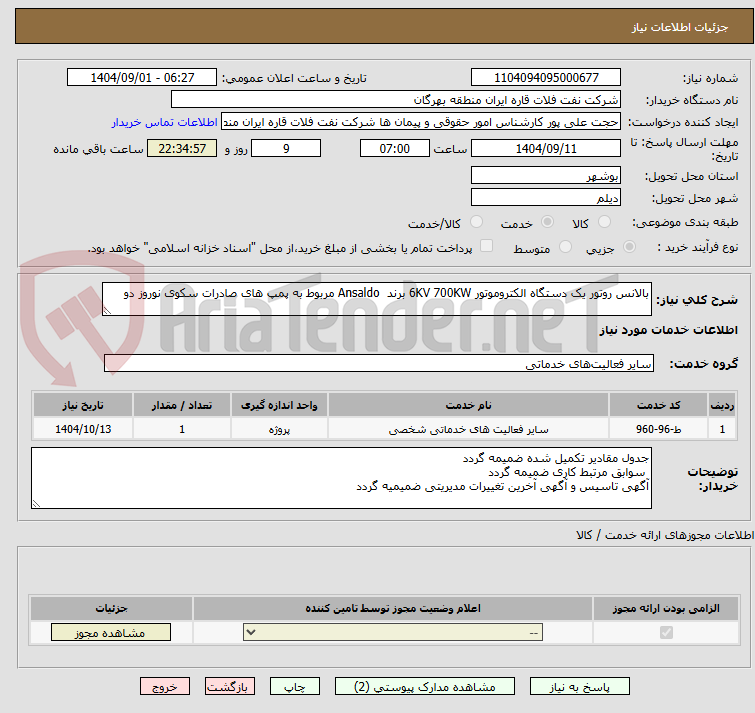This screenshot has height=713, width=755.
Task: Click the 'بازگشت' back button
Action: (231, 687)
